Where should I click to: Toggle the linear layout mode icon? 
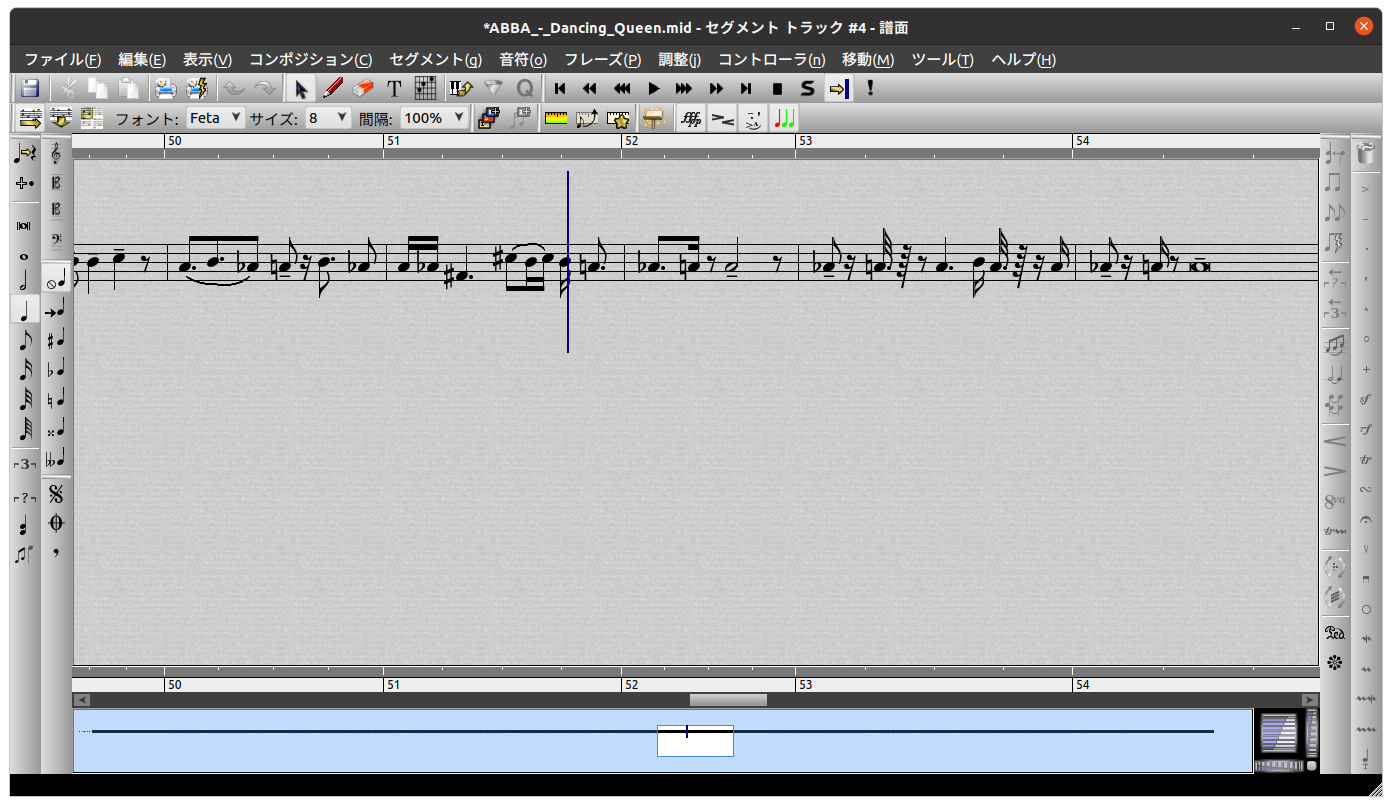[x=30, y=118]
